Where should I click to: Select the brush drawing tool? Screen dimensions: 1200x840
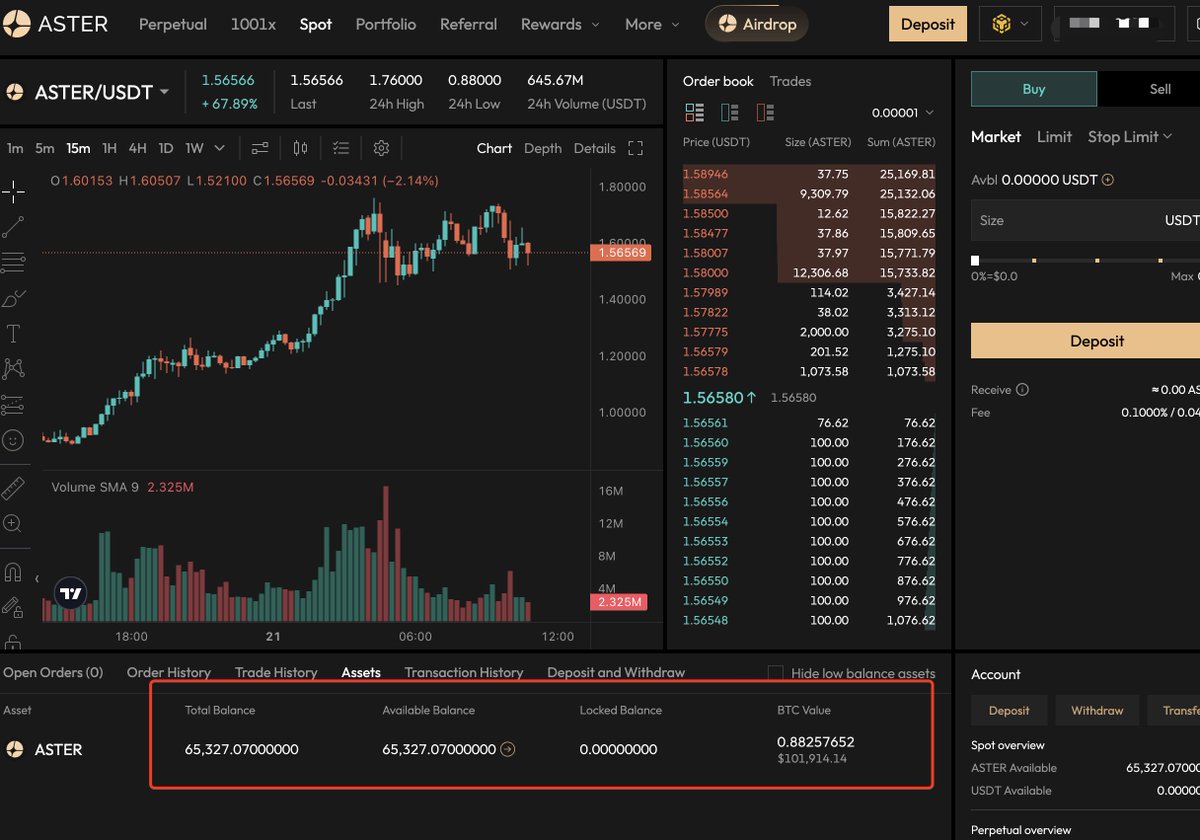tap(13, 298)
